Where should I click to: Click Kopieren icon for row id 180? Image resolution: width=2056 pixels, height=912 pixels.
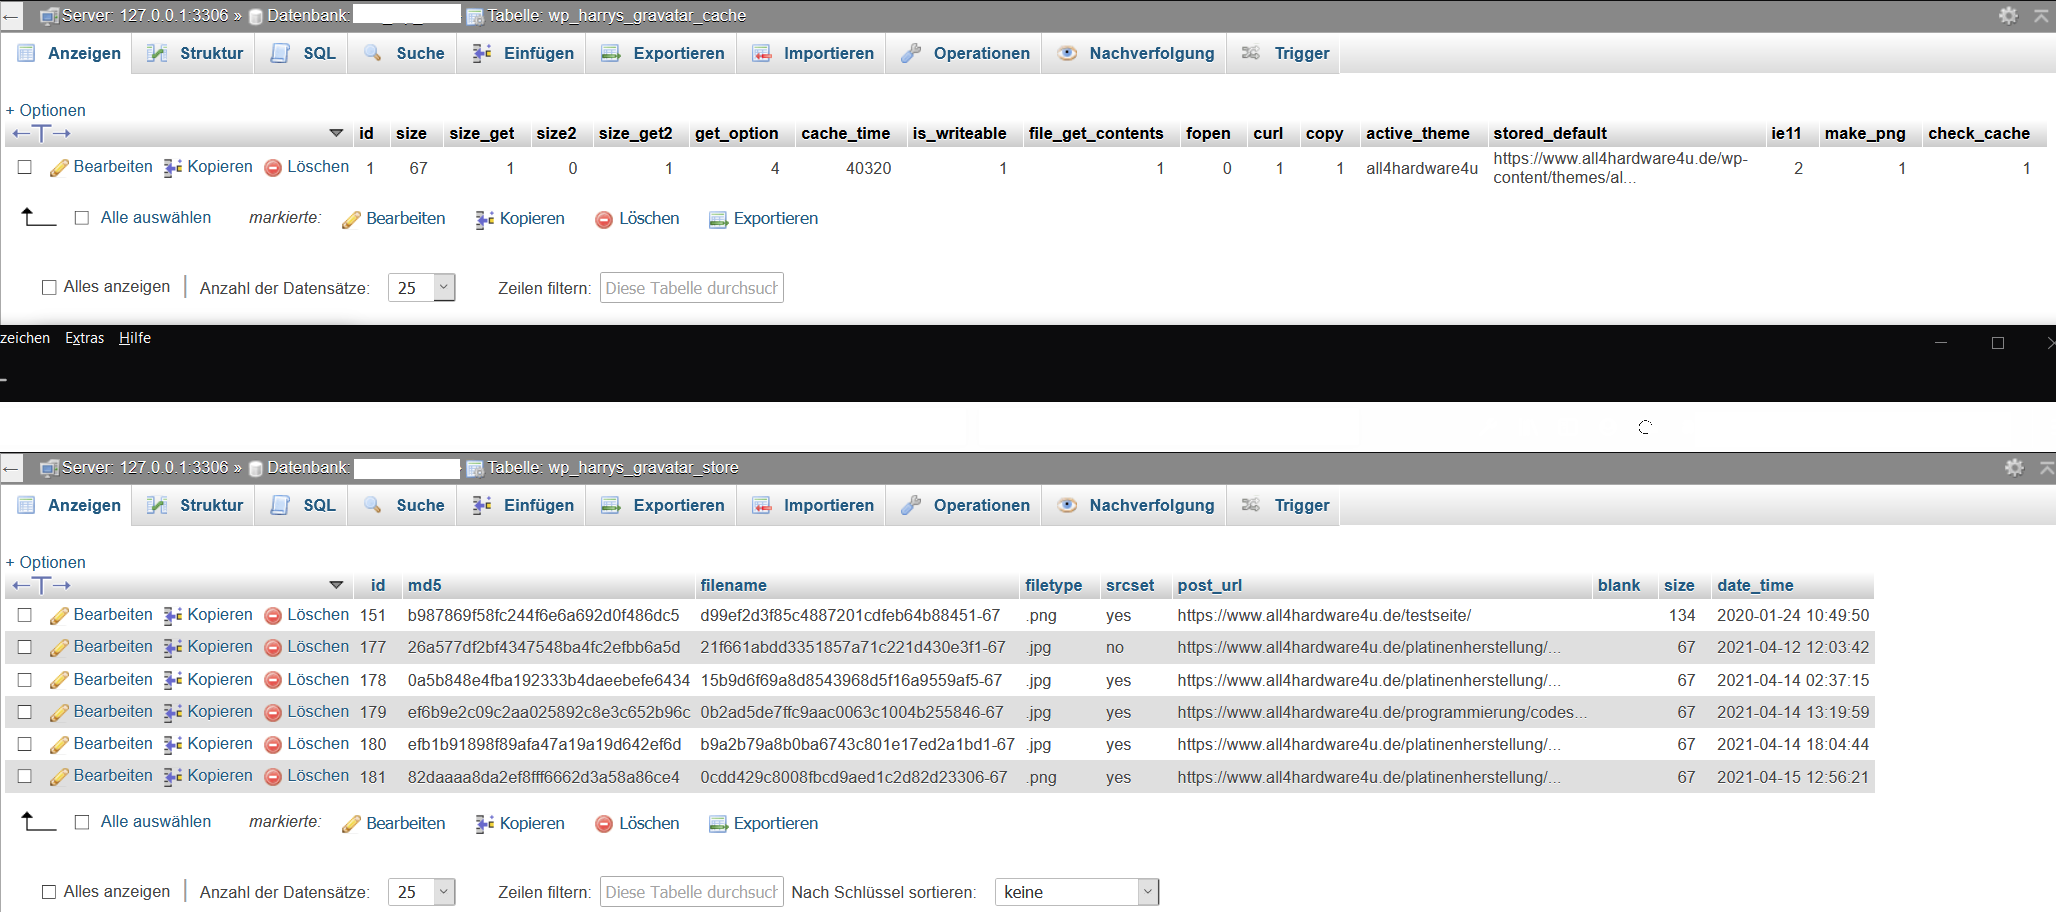[173, 744]
